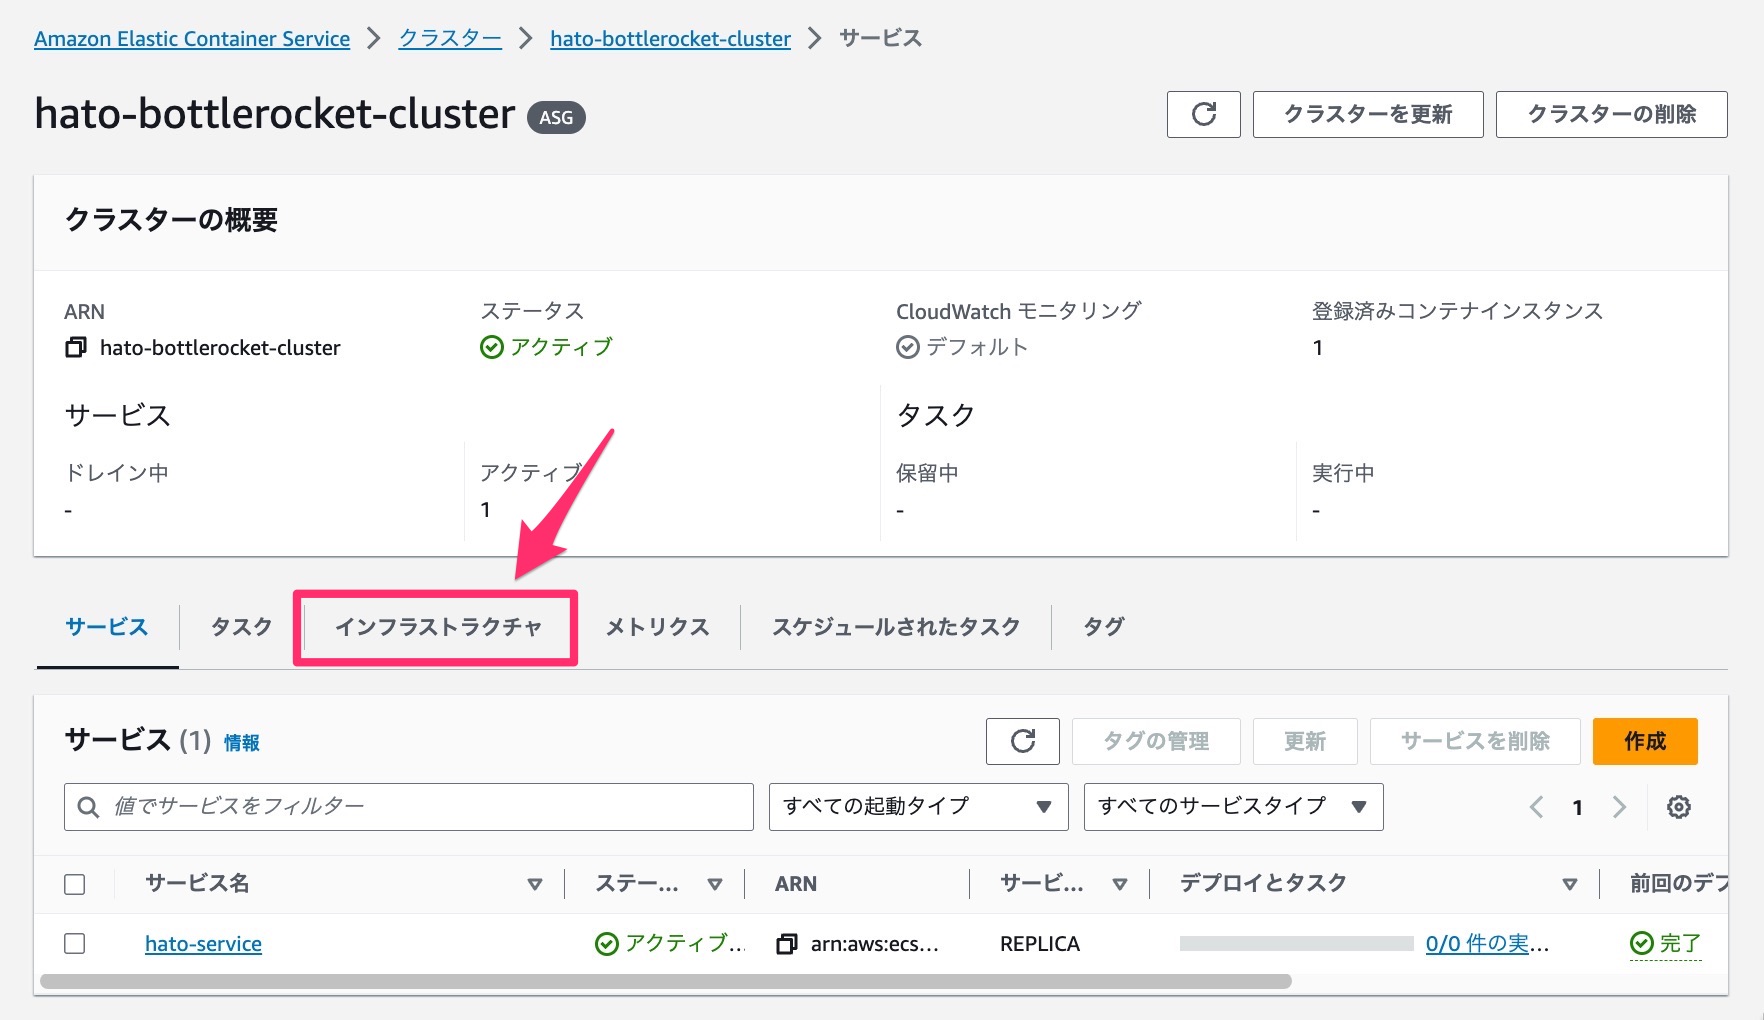Open the すべての起動タイプ dropdown
Image resolution: width=1764 pixels, height=1020 pixels.
(x=917, y=806)
